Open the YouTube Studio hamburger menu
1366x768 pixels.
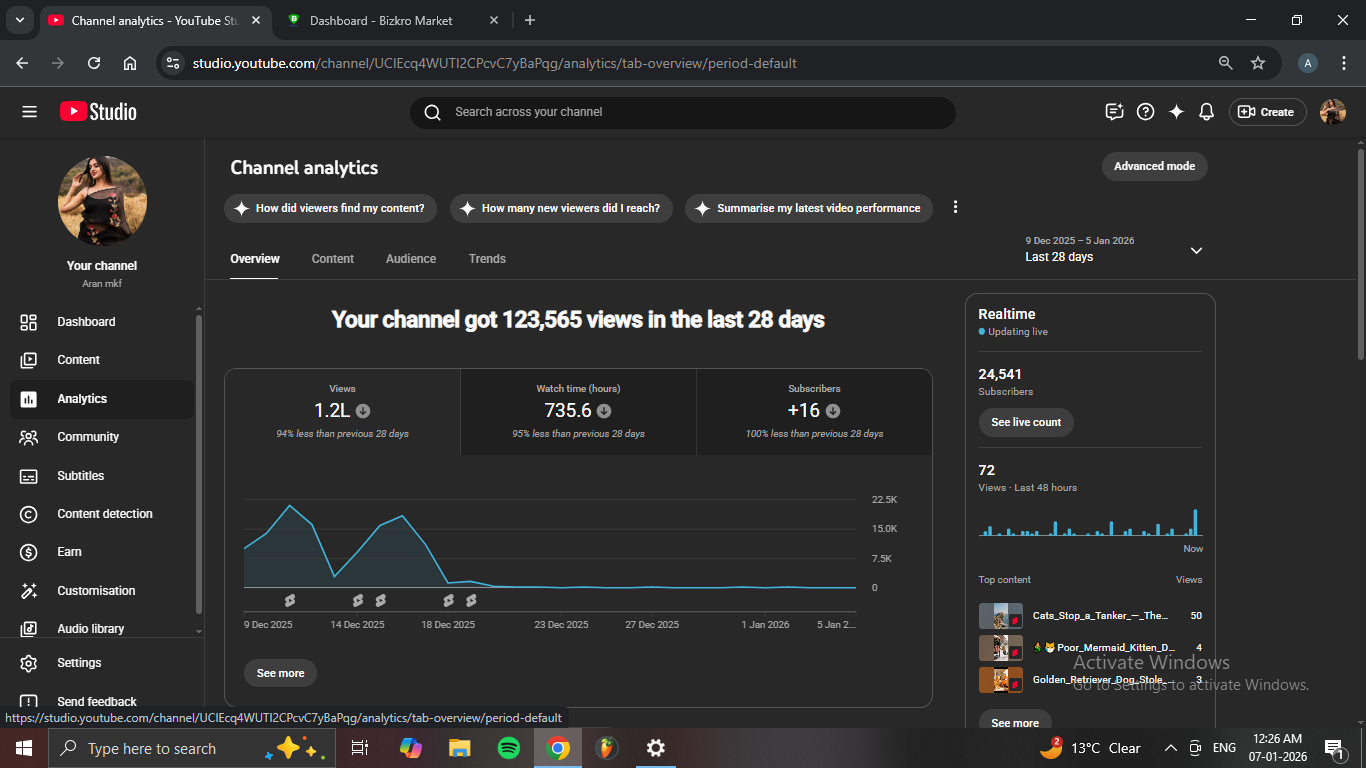pos(29,112)
